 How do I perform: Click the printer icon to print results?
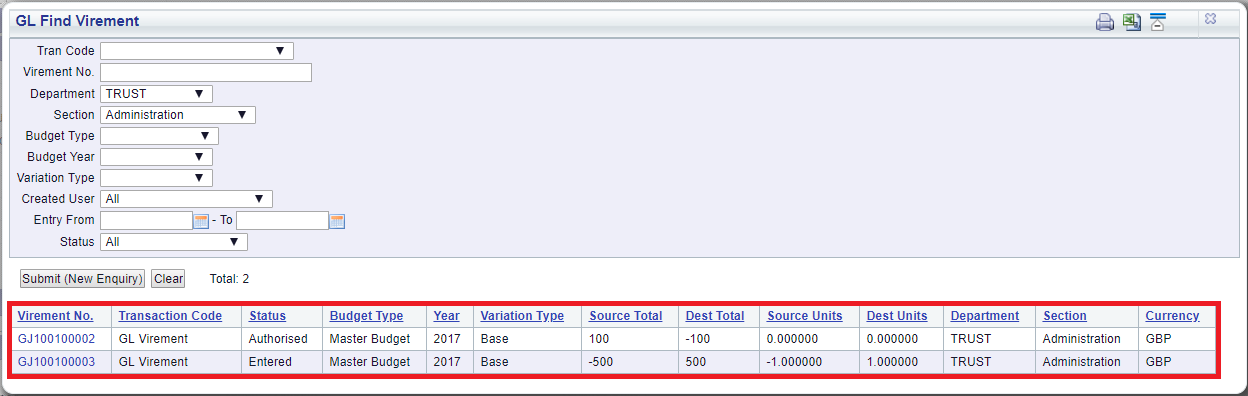pyautogui.click(x=1105, y=22)
